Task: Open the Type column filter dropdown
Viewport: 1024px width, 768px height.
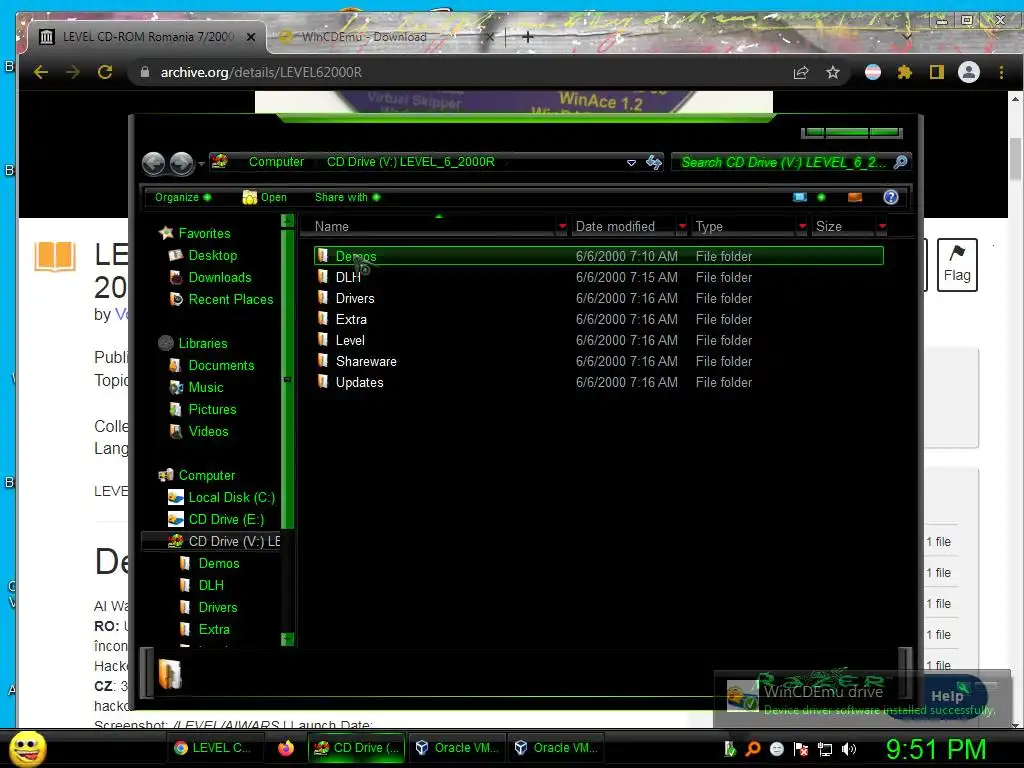Action: [x=803, y=227]
